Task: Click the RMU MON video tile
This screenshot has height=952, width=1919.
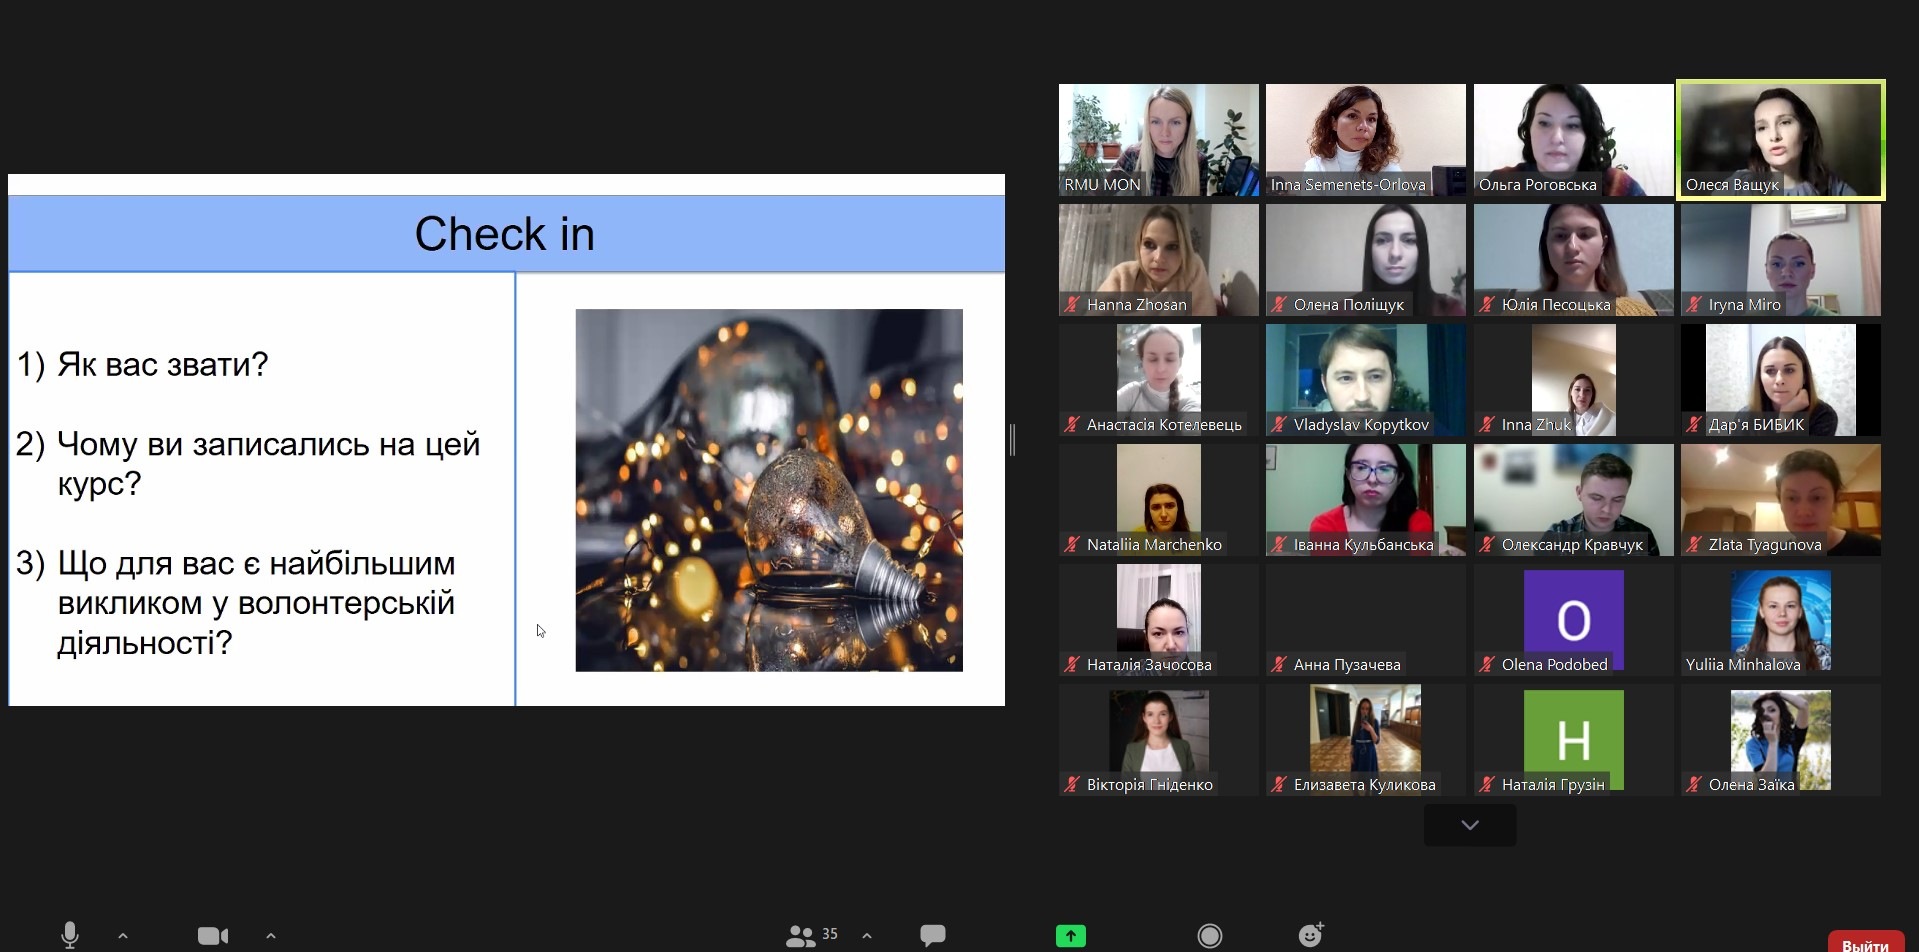Action: (x=1158, y=139)
